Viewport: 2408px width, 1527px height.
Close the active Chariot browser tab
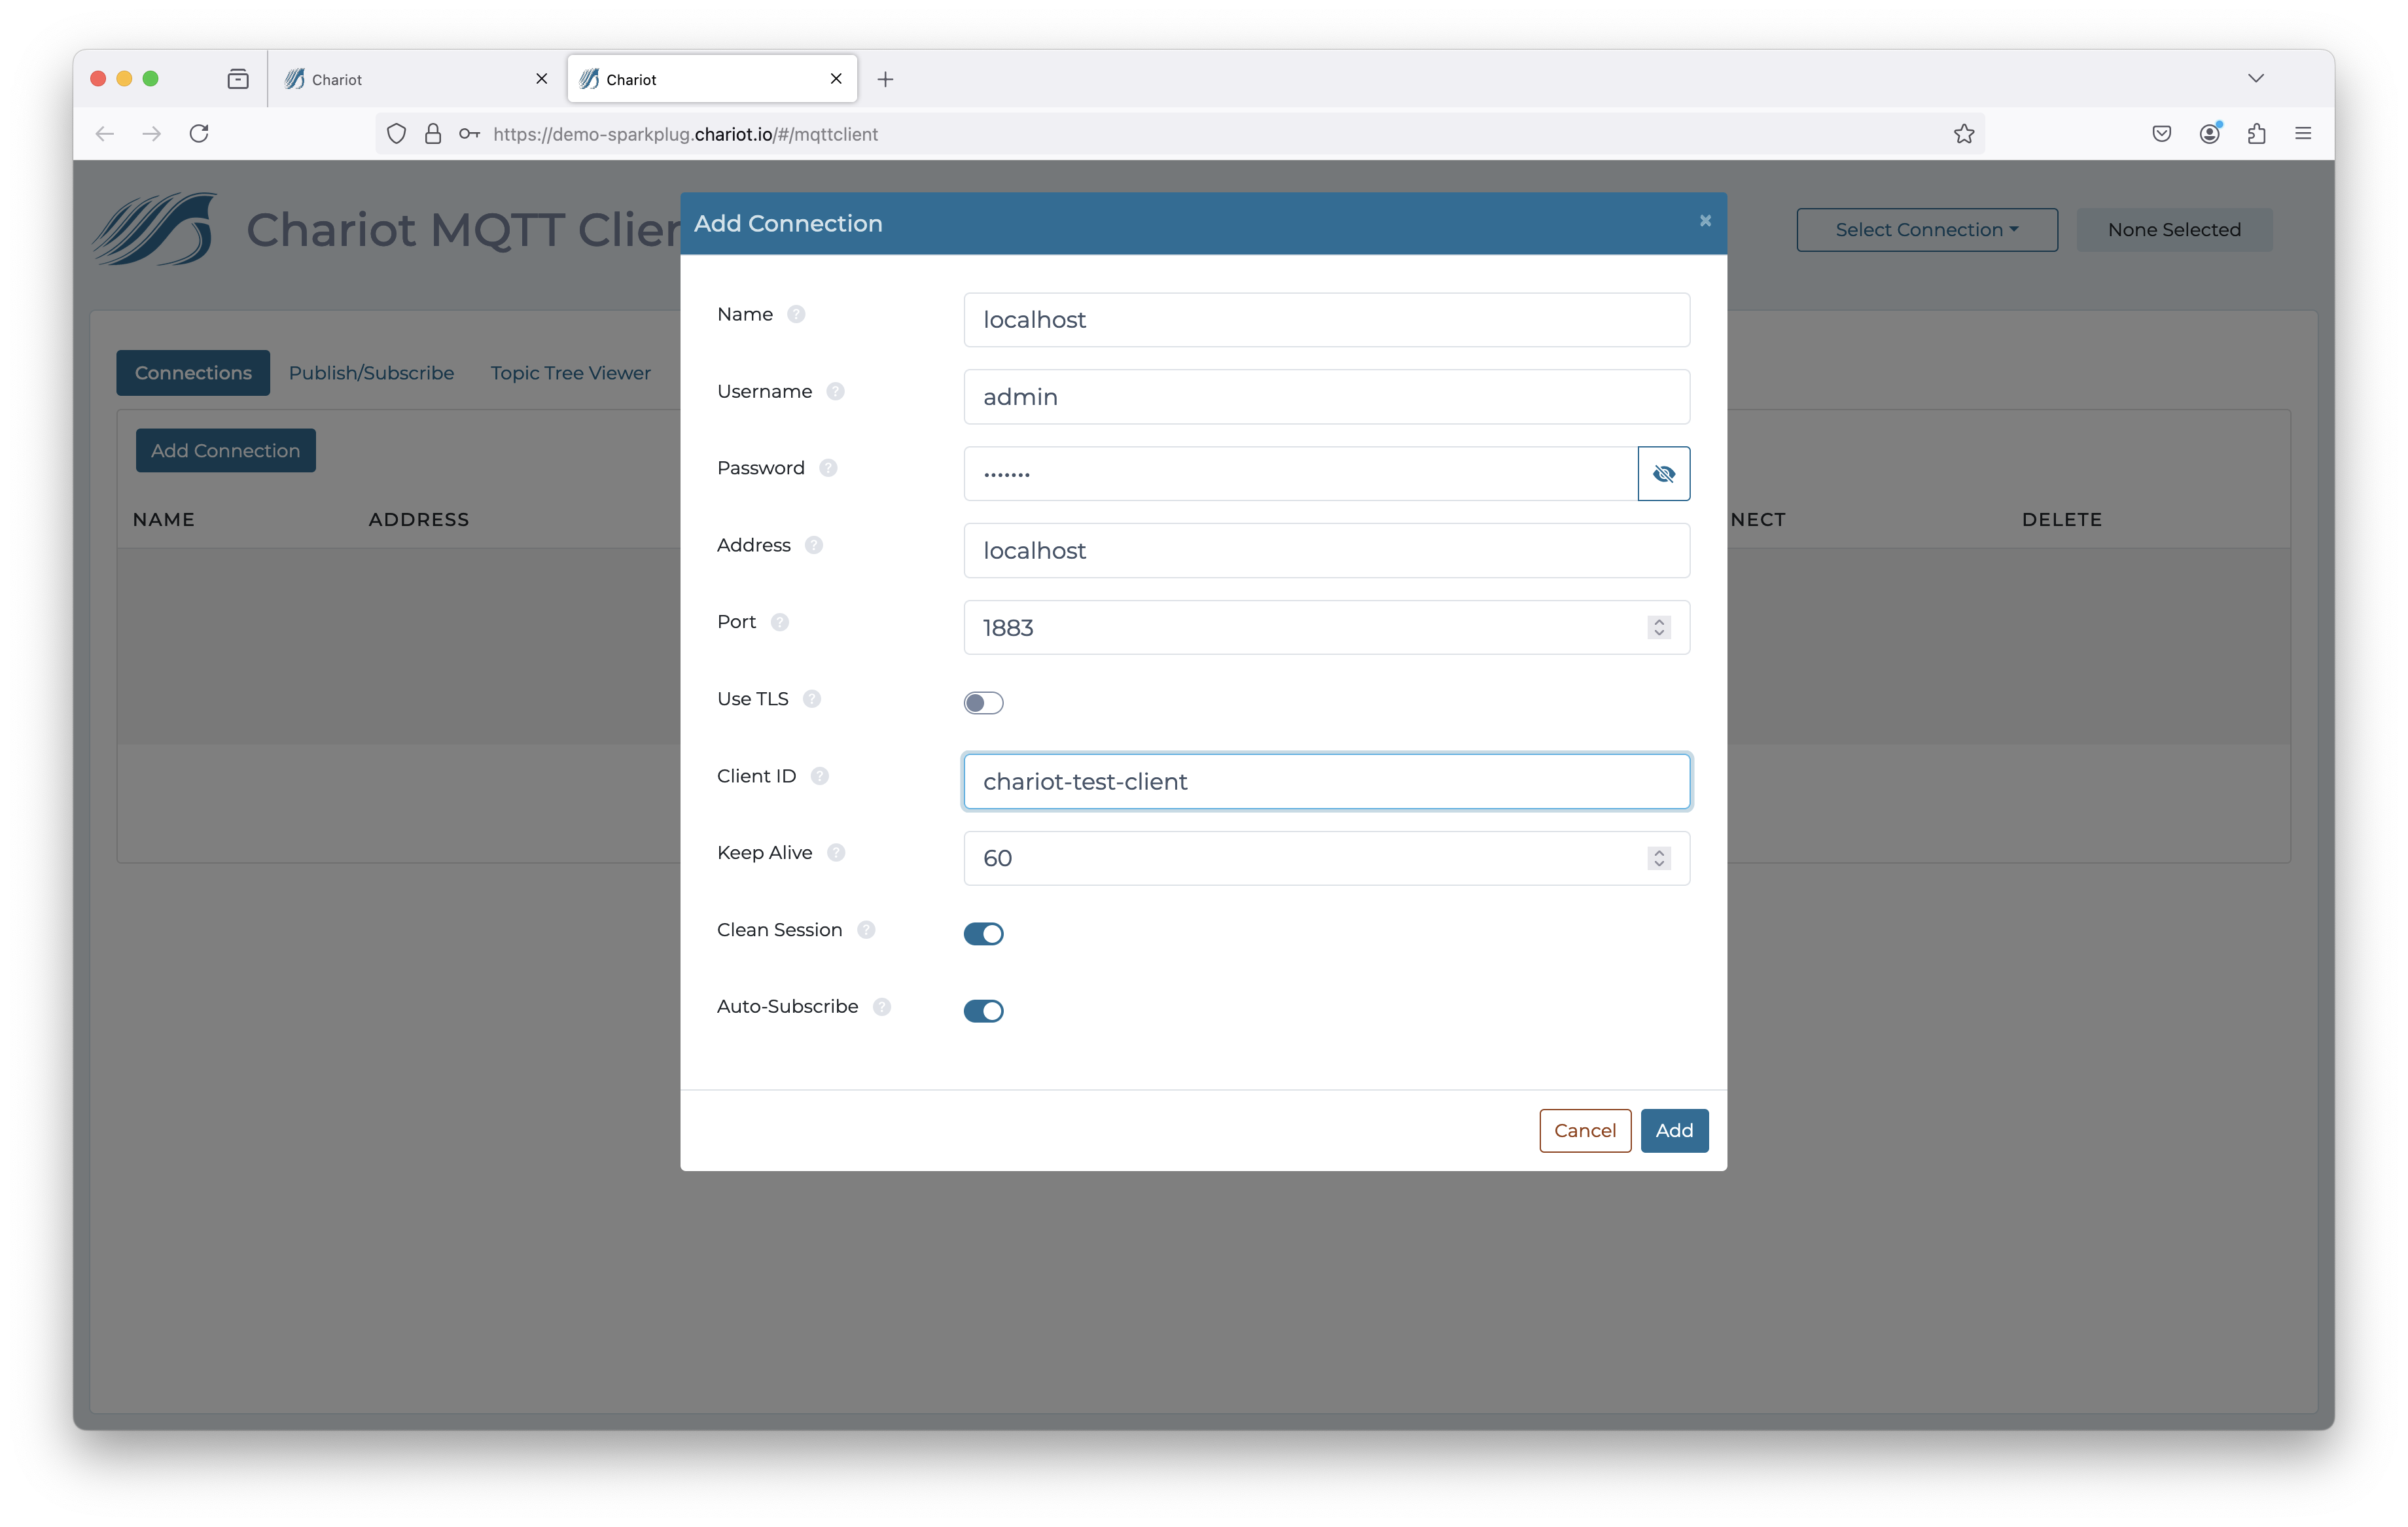click(836, 79)
